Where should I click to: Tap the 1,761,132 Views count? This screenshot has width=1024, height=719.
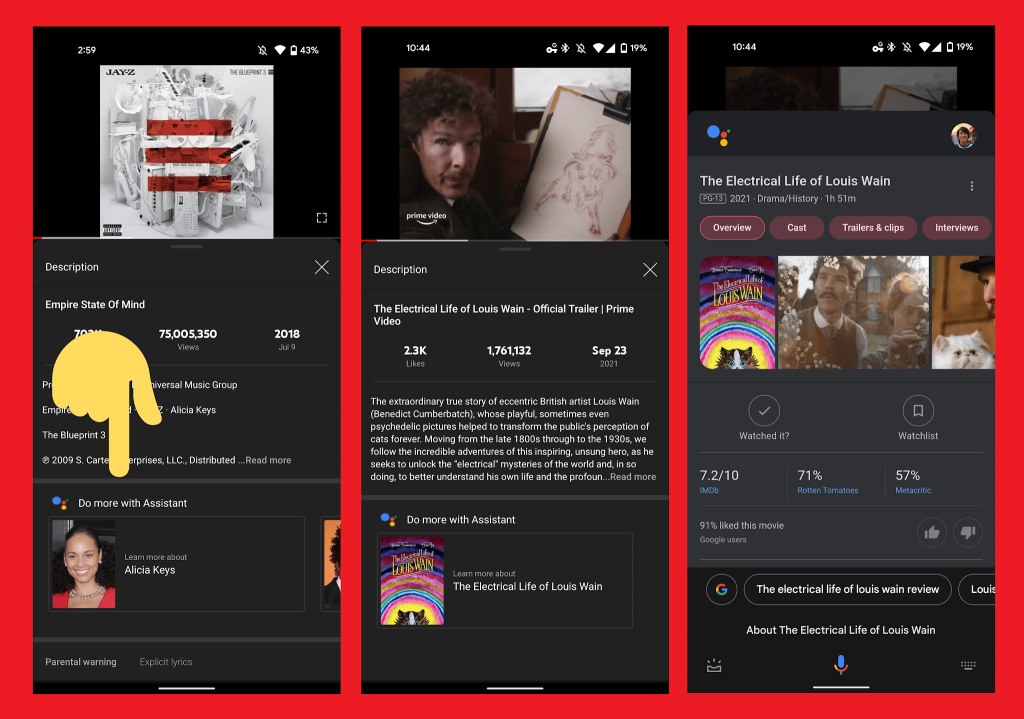tap(509, 356)
